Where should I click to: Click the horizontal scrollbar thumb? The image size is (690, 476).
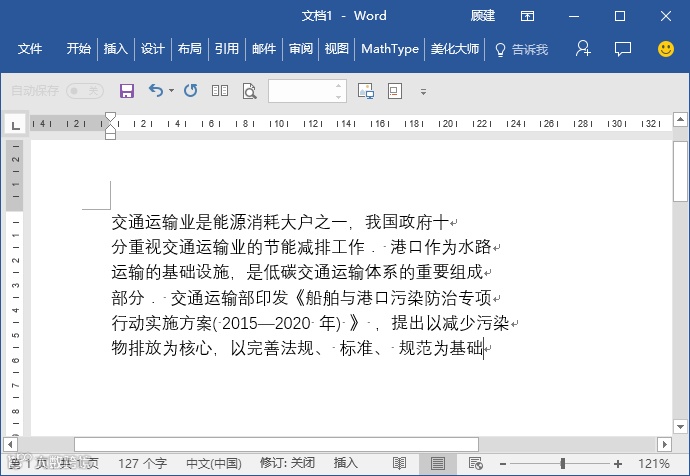(x=276, y=444)
